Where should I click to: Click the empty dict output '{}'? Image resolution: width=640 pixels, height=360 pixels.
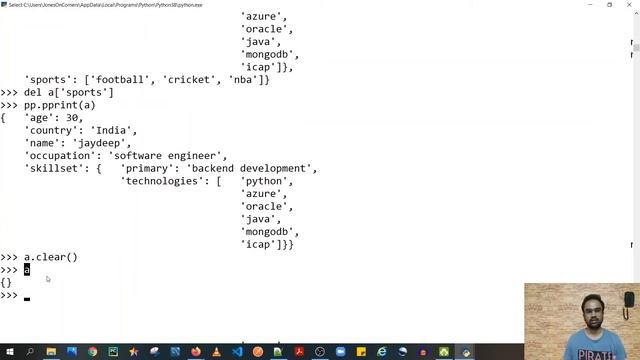[x=6, y=282]
